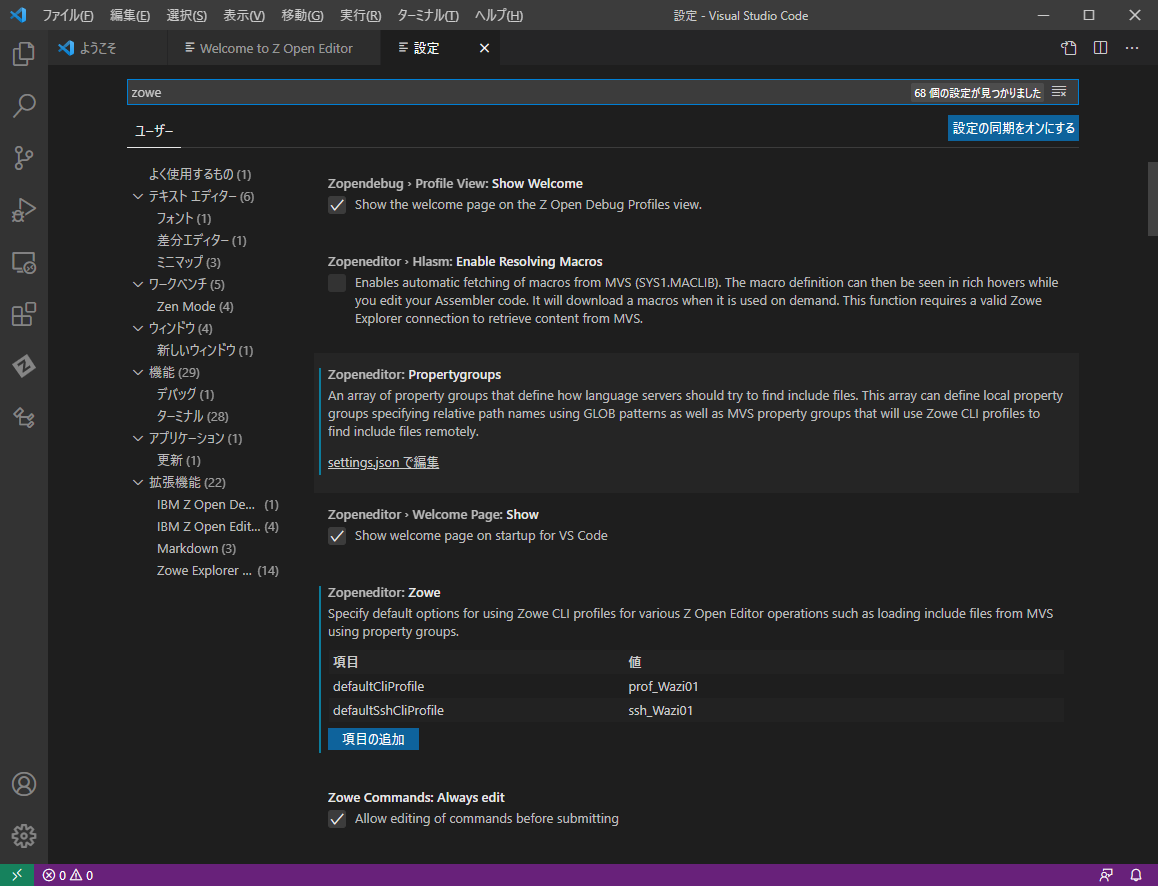Select 差分エディター (1) in settings tree
1158x886 pixels.
click(x=202, y=240)
